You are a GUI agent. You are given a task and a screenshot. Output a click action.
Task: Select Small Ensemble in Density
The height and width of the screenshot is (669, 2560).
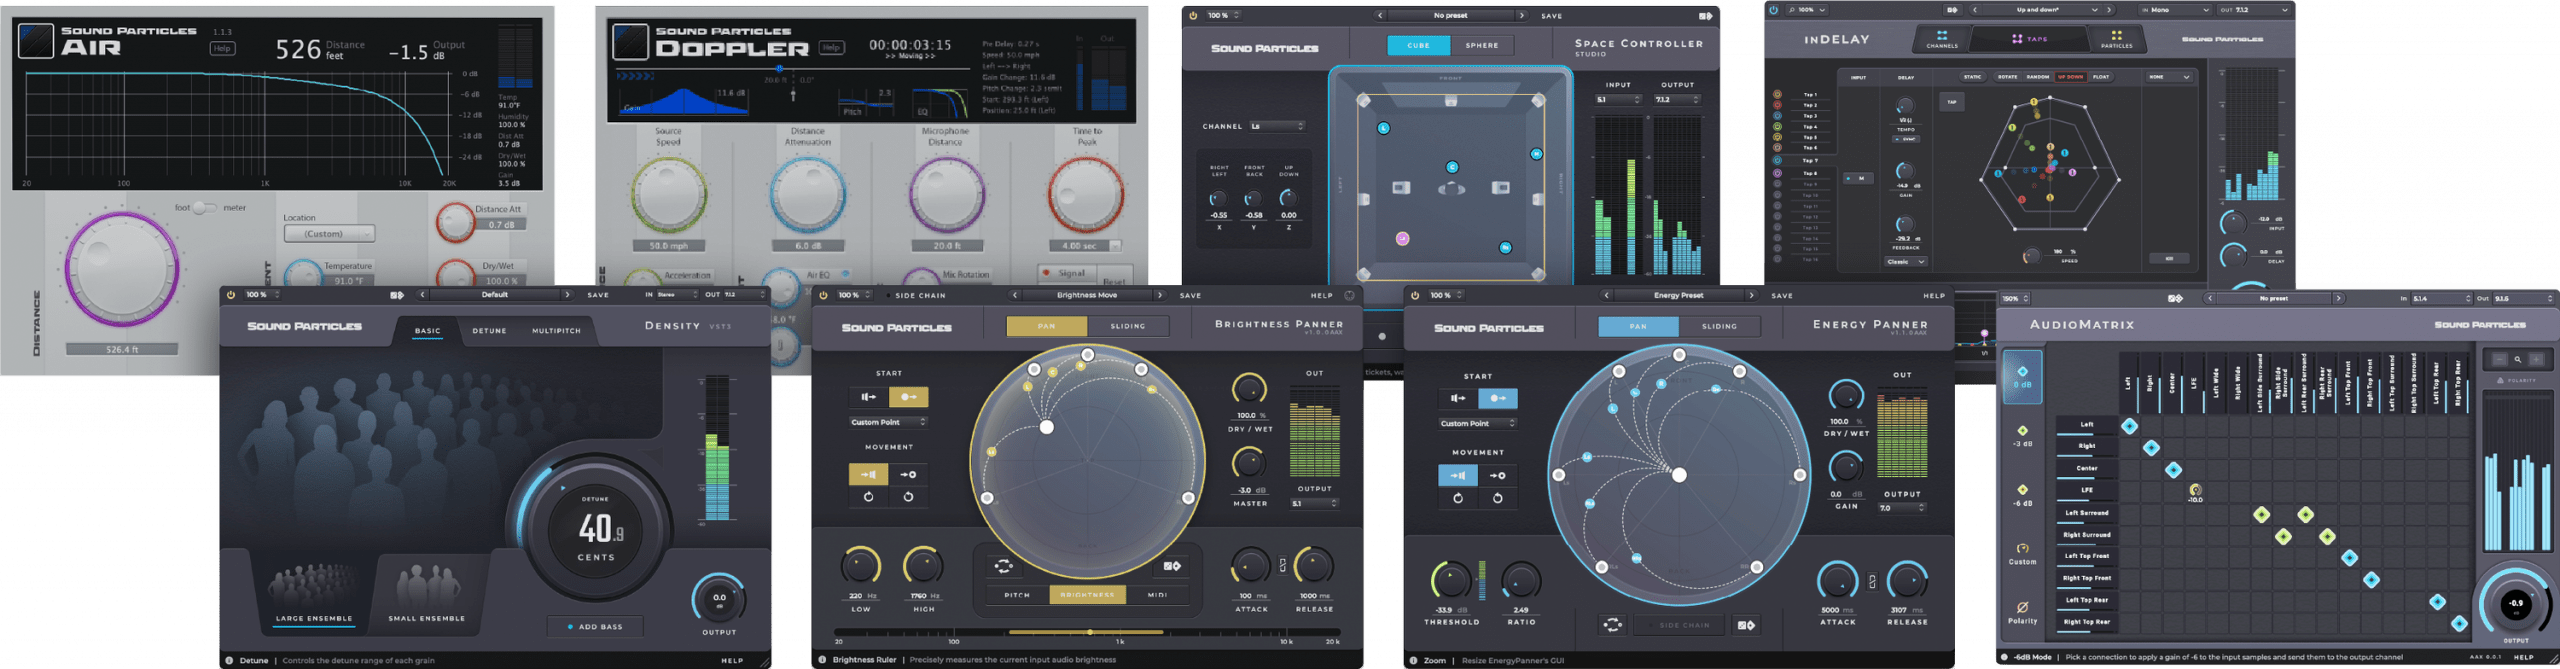pyautogui.click(x=427, y=595)
